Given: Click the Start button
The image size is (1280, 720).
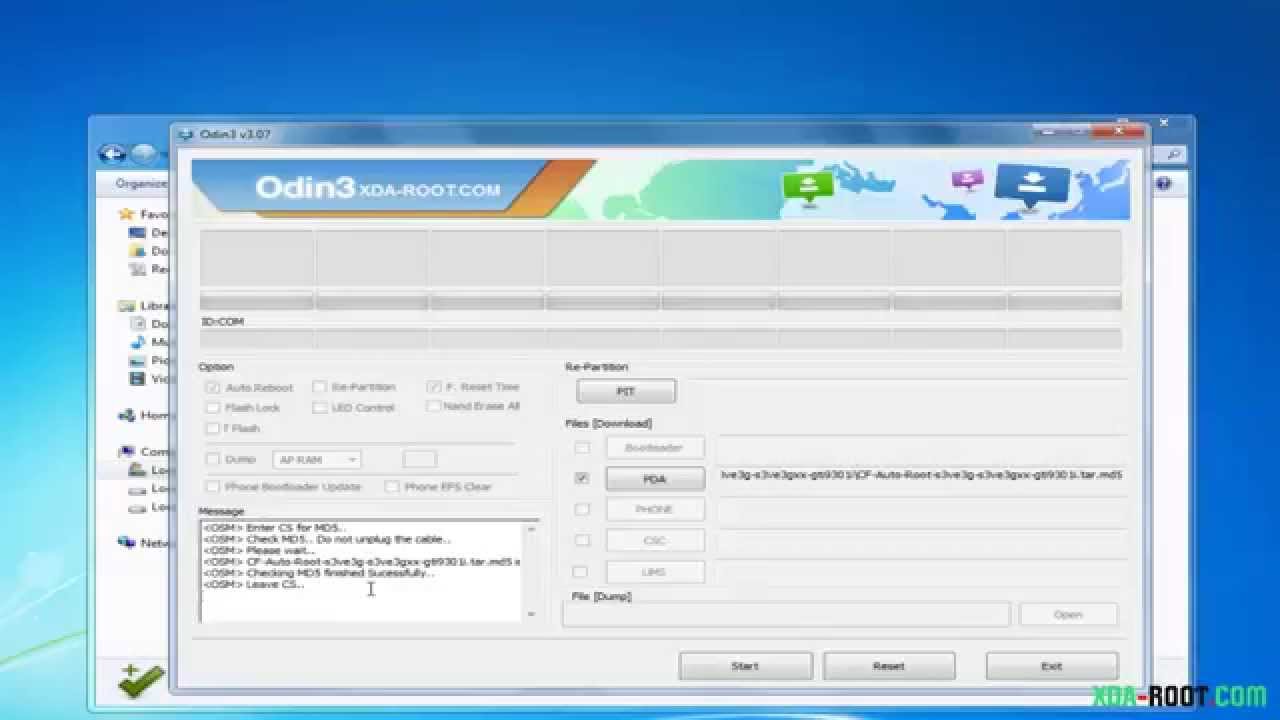Looking at the screenshot, I should tap(745, 666).
